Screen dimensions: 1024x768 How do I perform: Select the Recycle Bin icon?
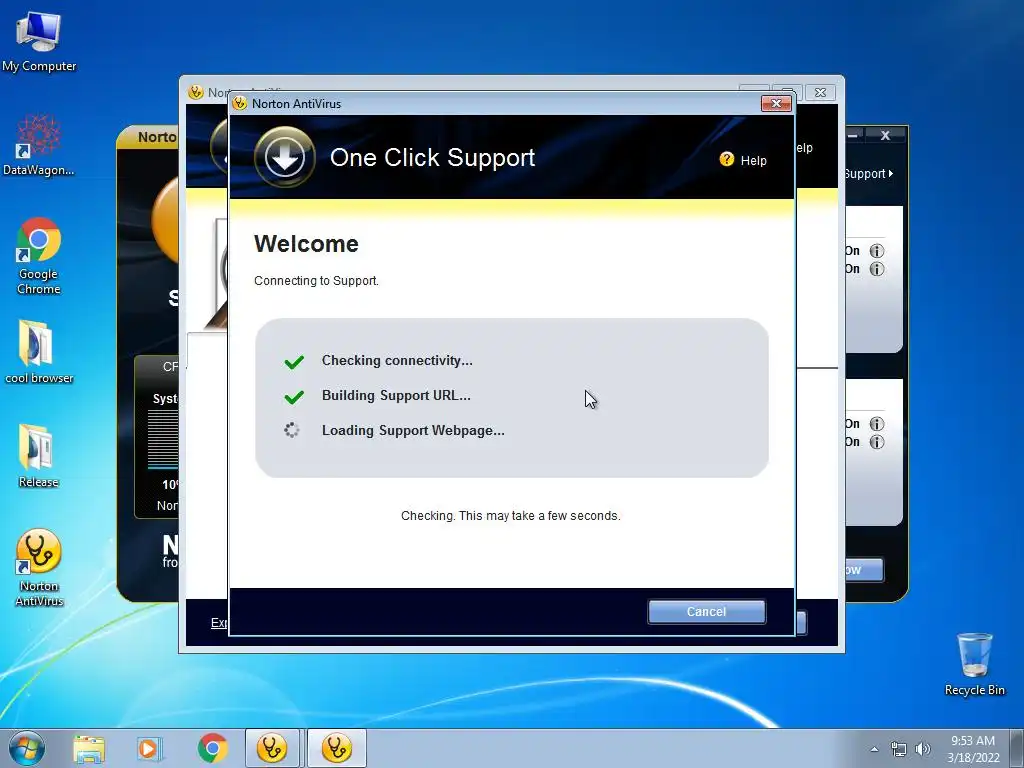pos(974,664)
